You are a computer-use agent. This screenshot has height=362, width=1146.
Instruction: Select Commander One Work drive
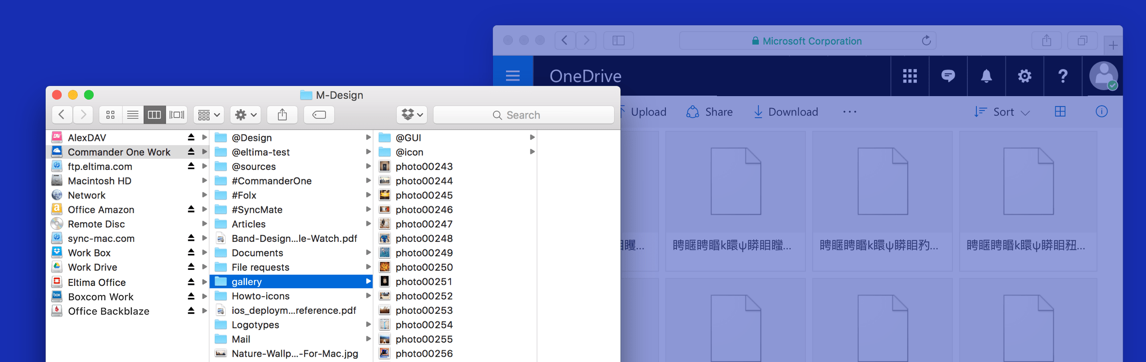click(119, 152)
